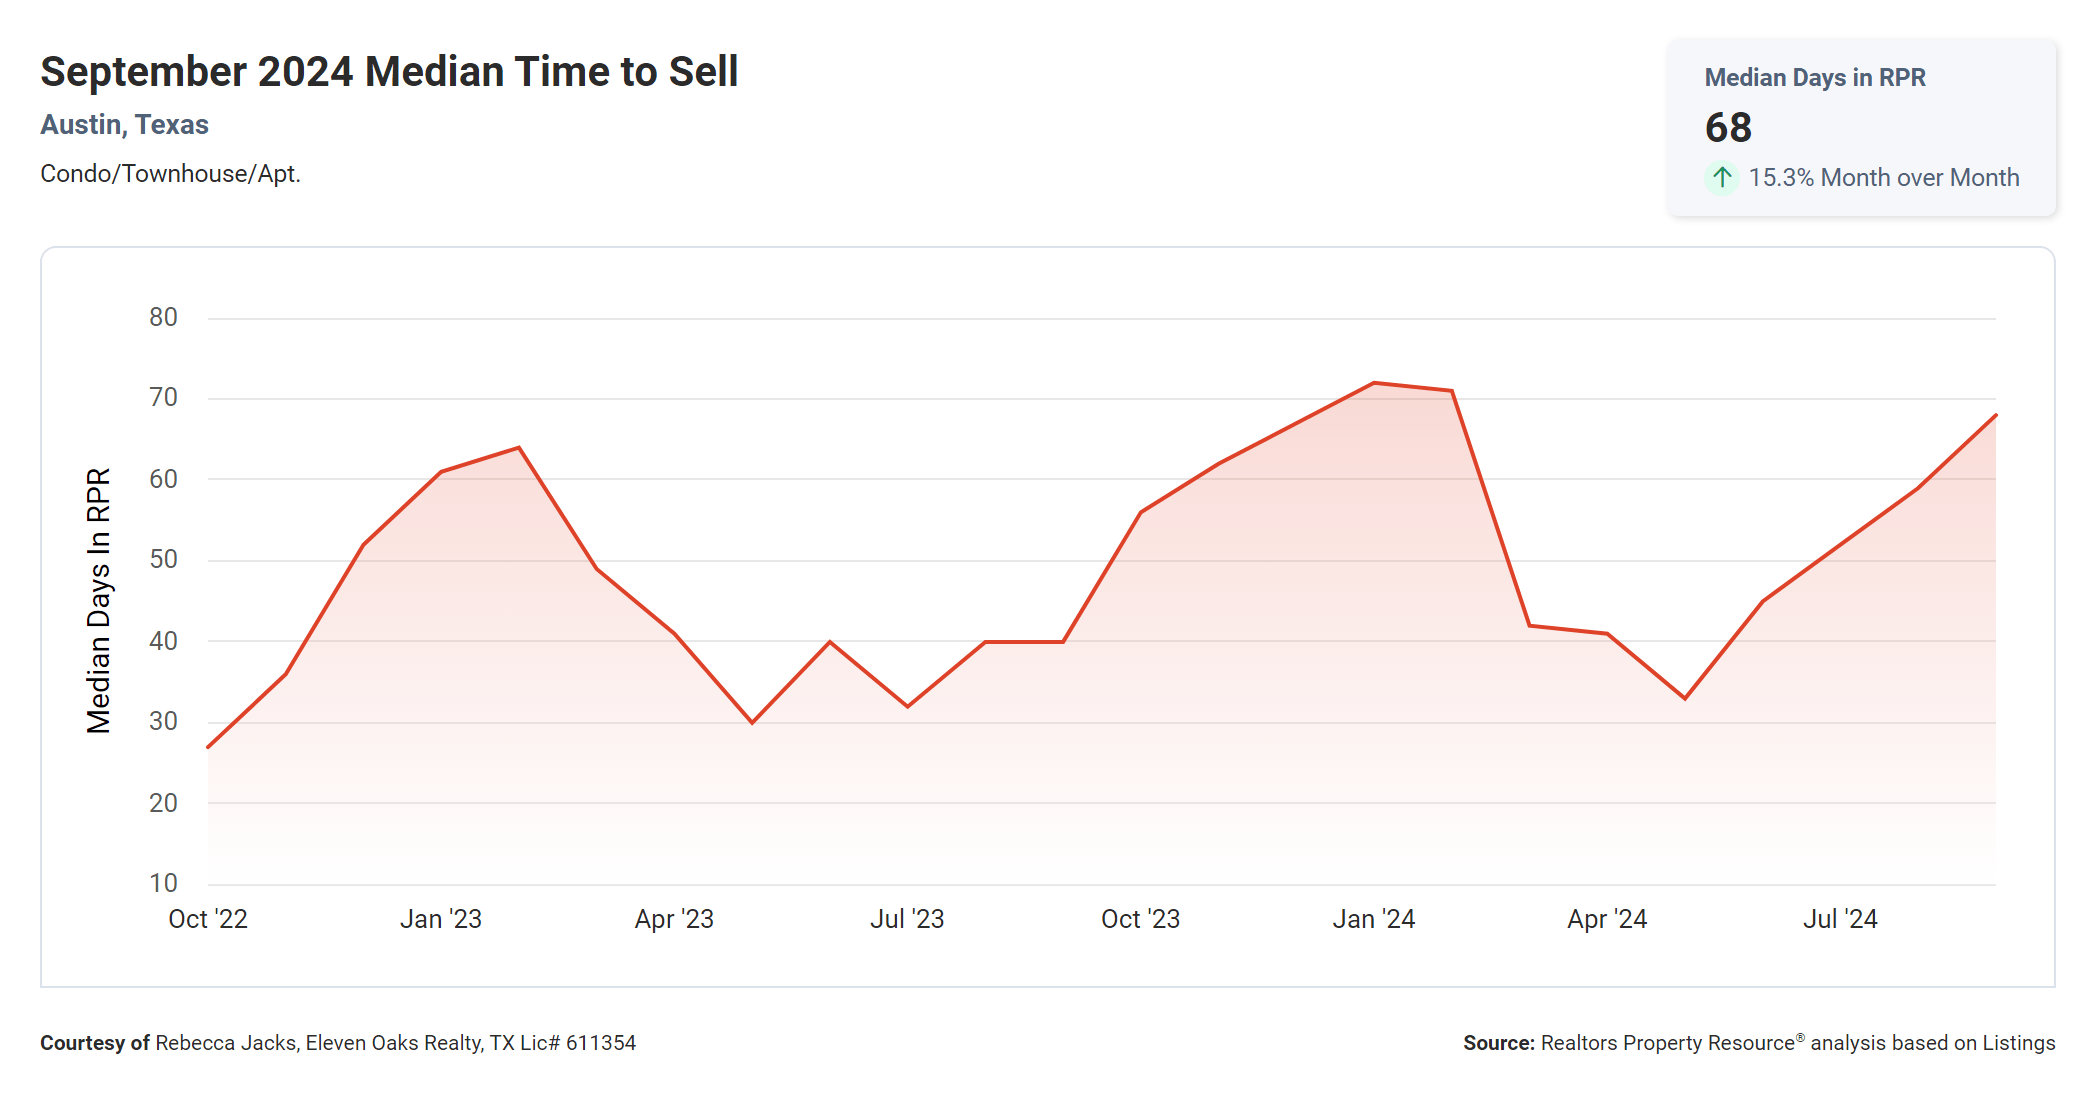Click the vertical Median Days In RPR axis title
The height and width of the screenshot is (1100, 2096).
[99, 601]
